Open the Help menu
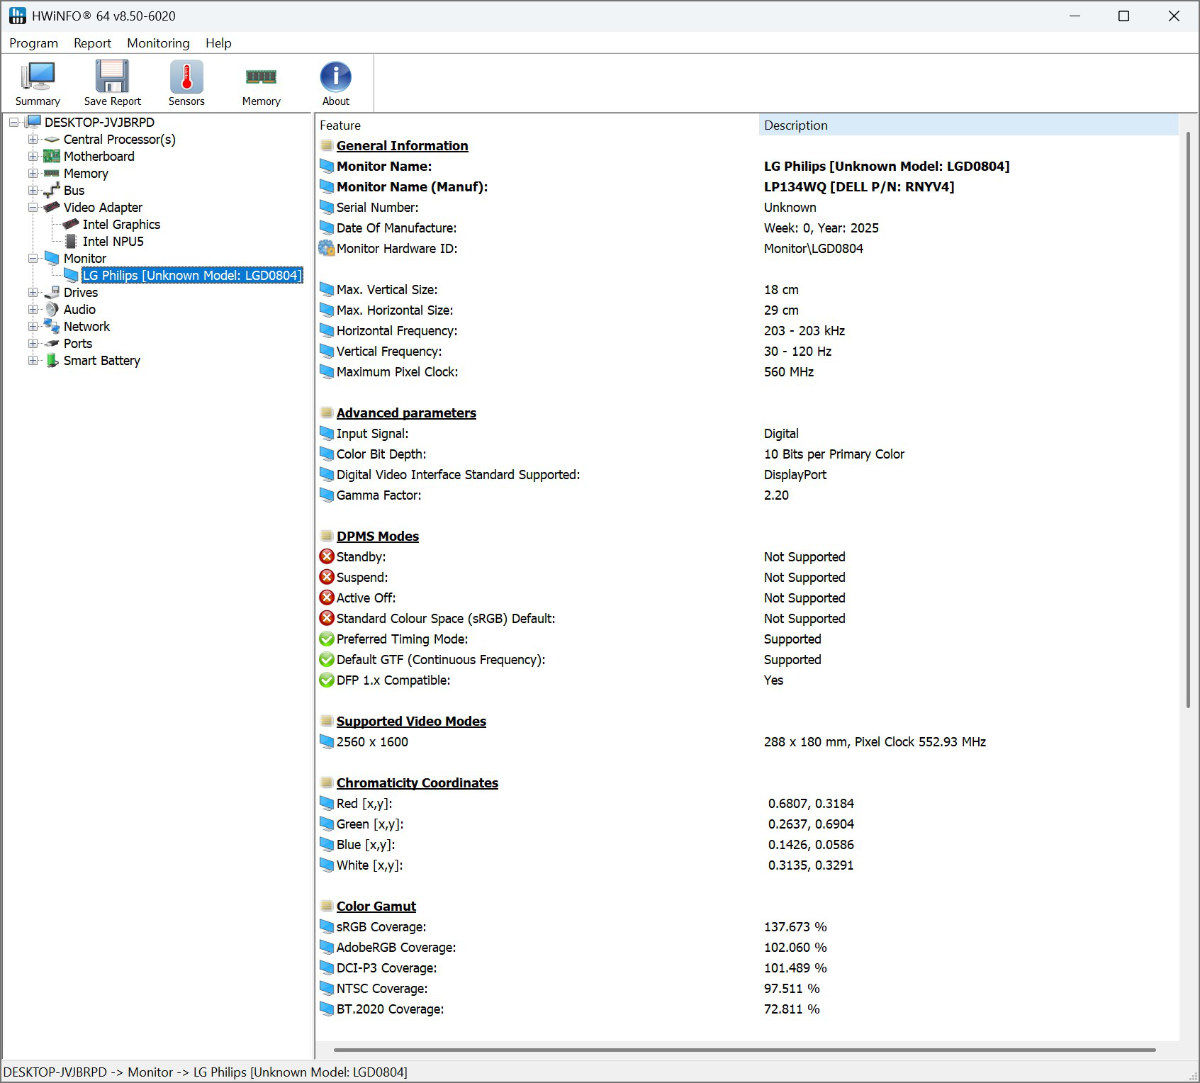Screen dimensions: 1200x1083 (x=218, y=43)
